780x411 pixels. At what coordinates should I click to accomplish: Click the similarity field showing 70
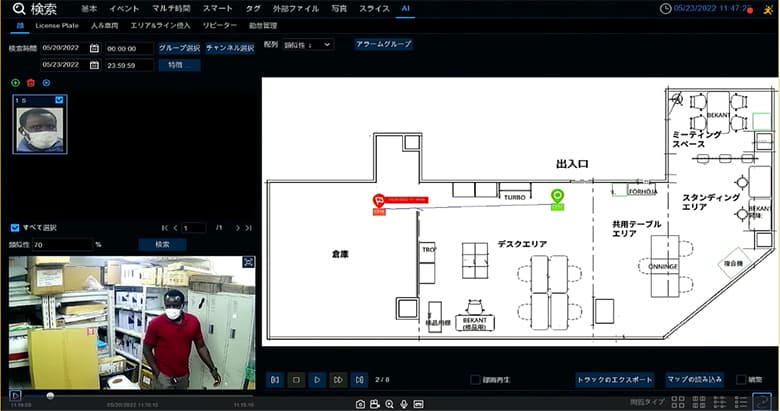click(63, 244)
